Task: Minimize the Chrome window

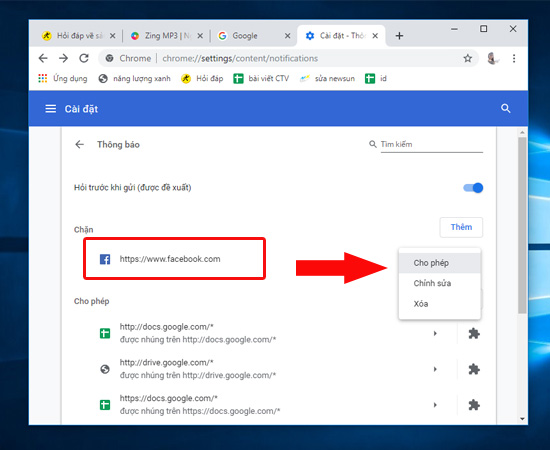Action: tap(454, 29)
